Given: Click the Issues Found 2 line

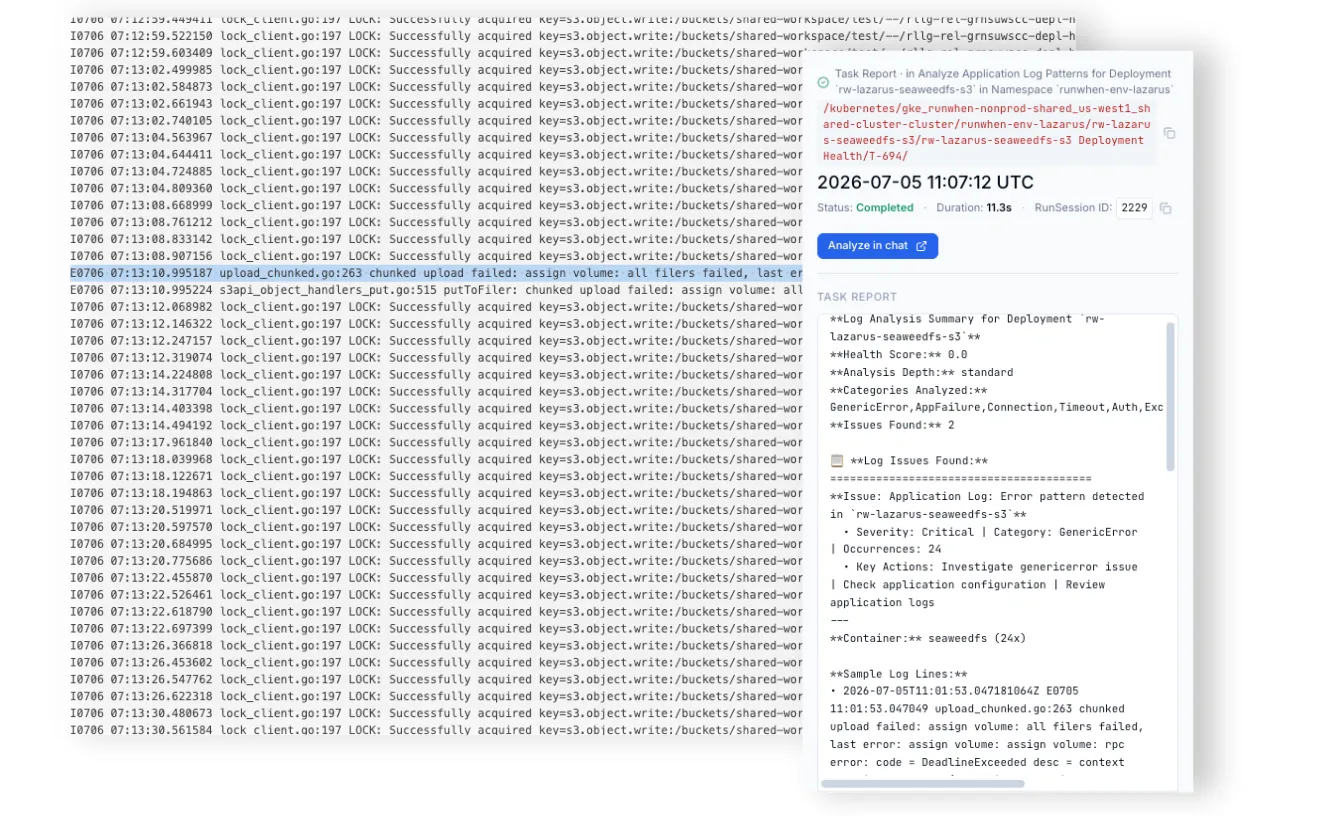Looking at the screenshot, I should (892, 426).
